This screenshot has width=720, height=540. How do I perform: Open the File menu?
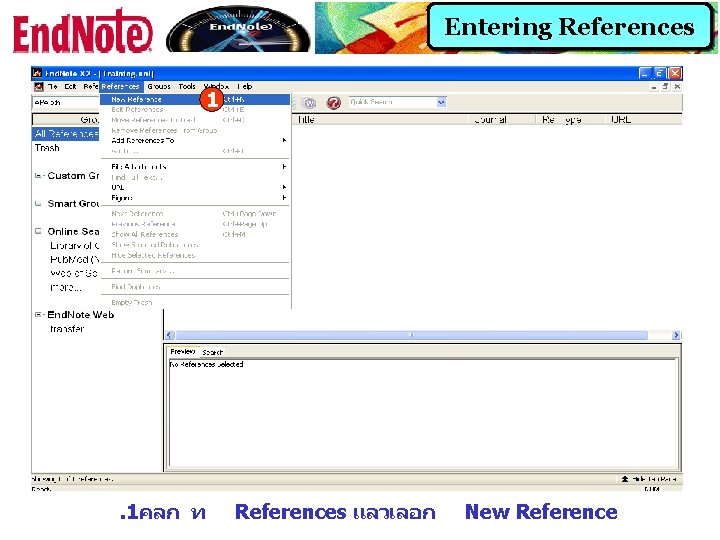[52, 86]
